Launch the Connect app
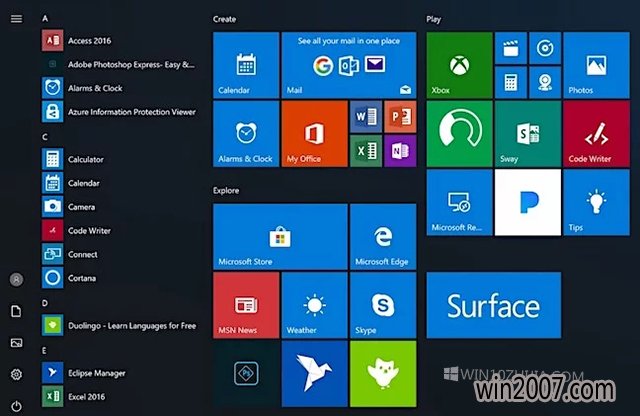 [121, 254]
